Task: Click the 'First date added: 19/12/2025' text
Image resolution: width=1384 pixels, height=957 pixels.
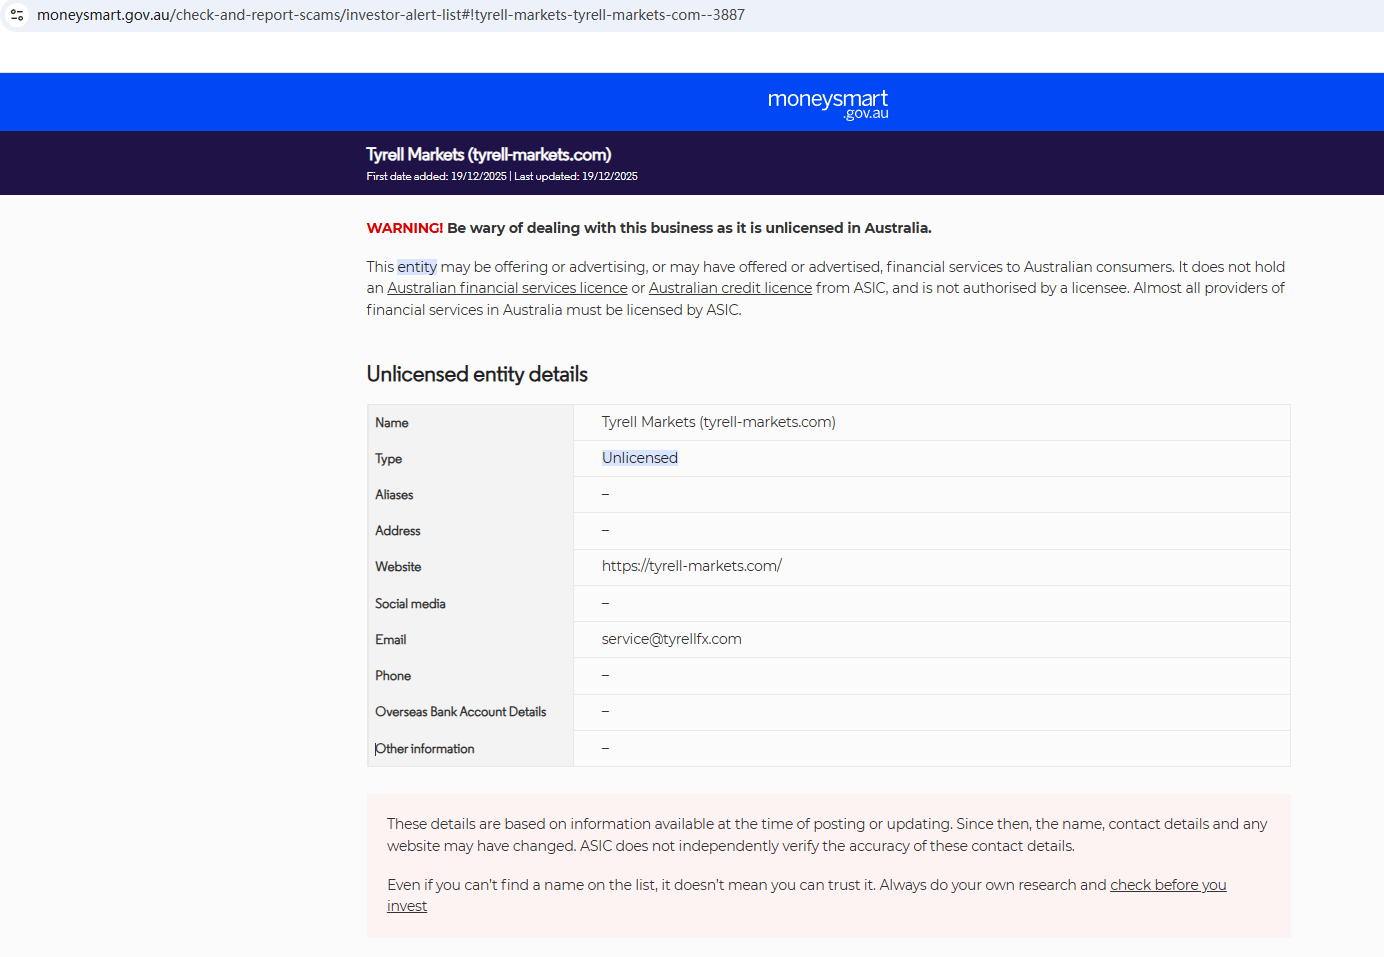Action: point(437,176)
